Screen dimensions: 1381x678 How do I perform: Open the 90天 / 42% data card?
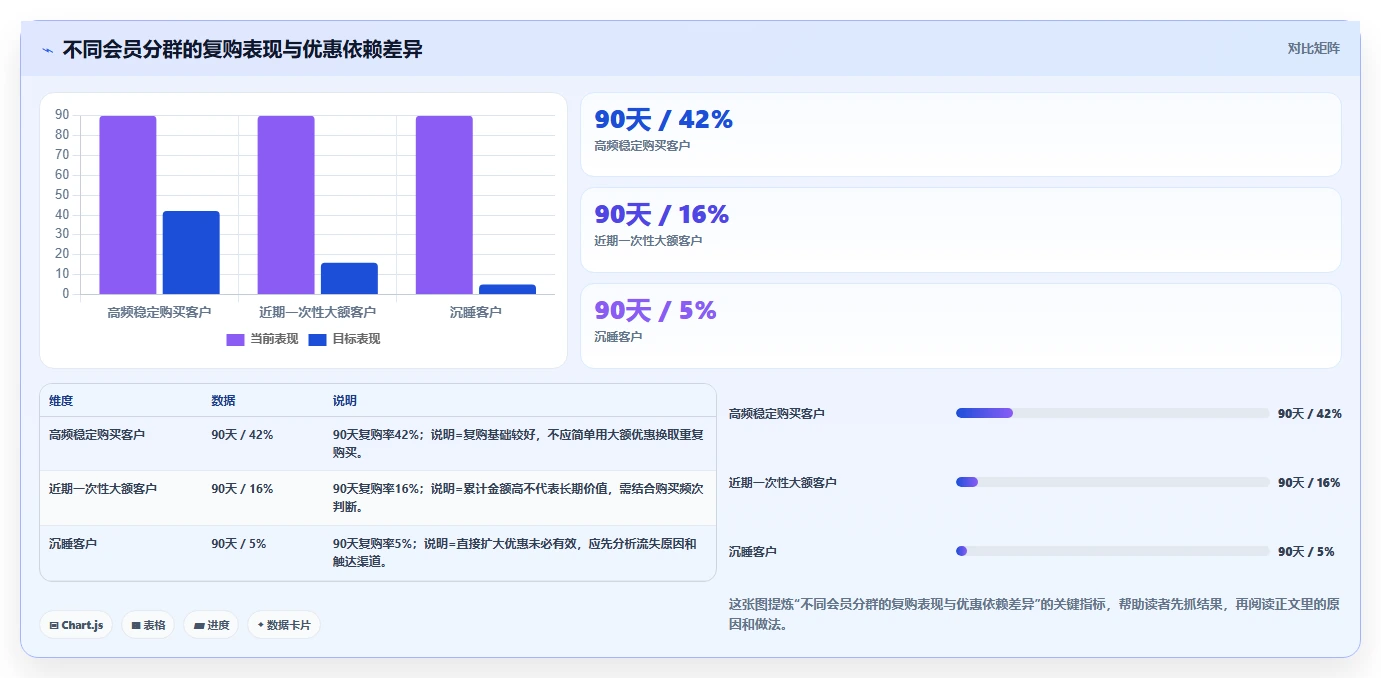[x=960, y=135]
